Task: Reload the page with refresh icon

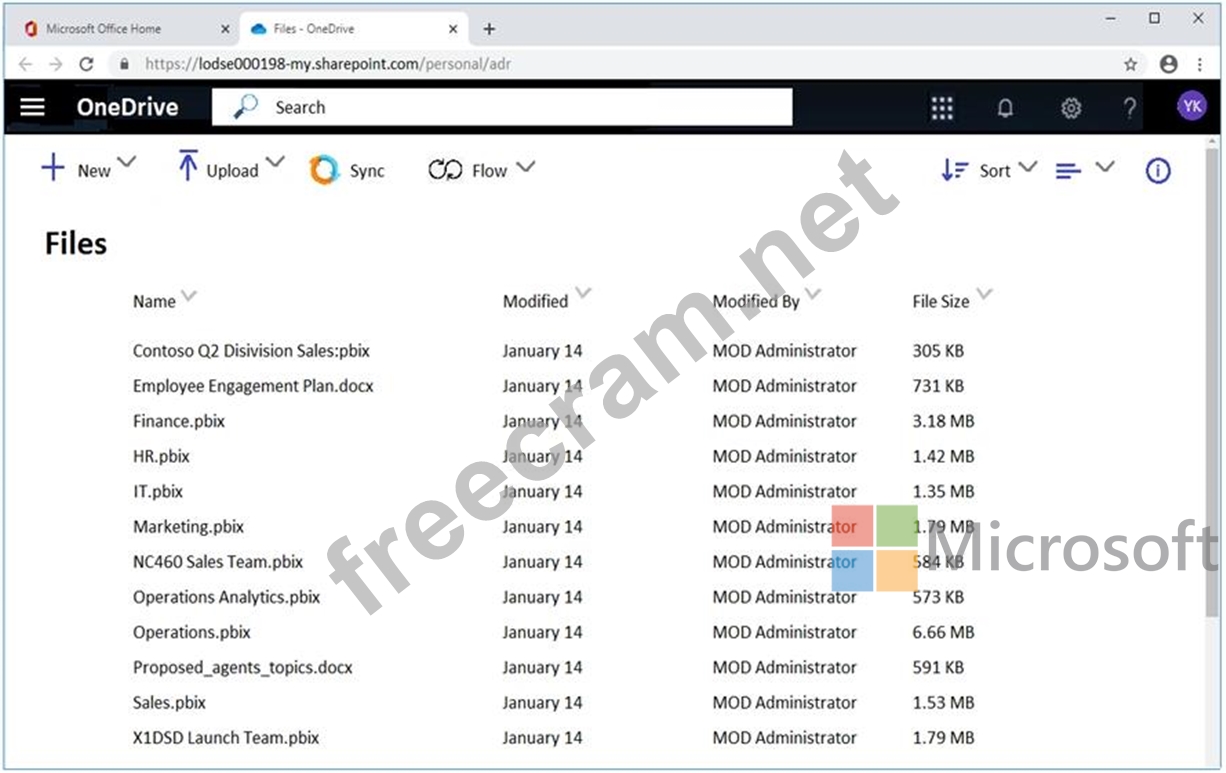Action: click(x=87, y=64)
